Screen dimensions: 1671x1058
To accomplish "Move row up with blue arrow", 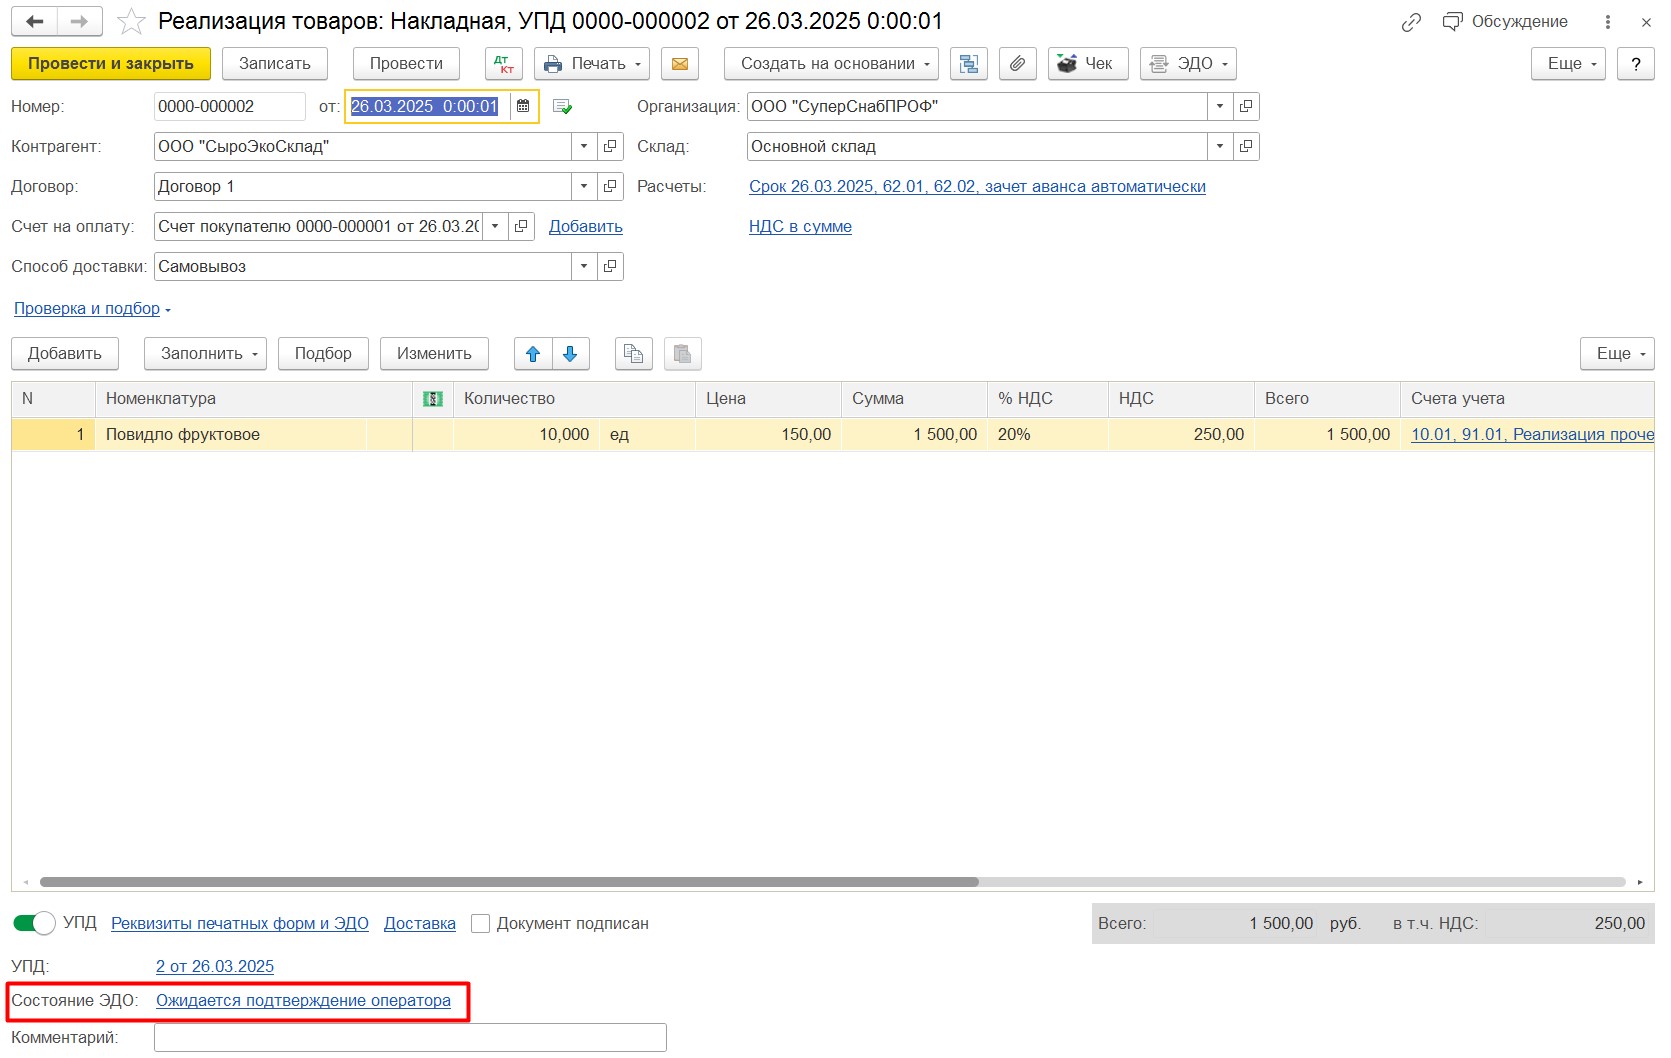I will point(533,354).
